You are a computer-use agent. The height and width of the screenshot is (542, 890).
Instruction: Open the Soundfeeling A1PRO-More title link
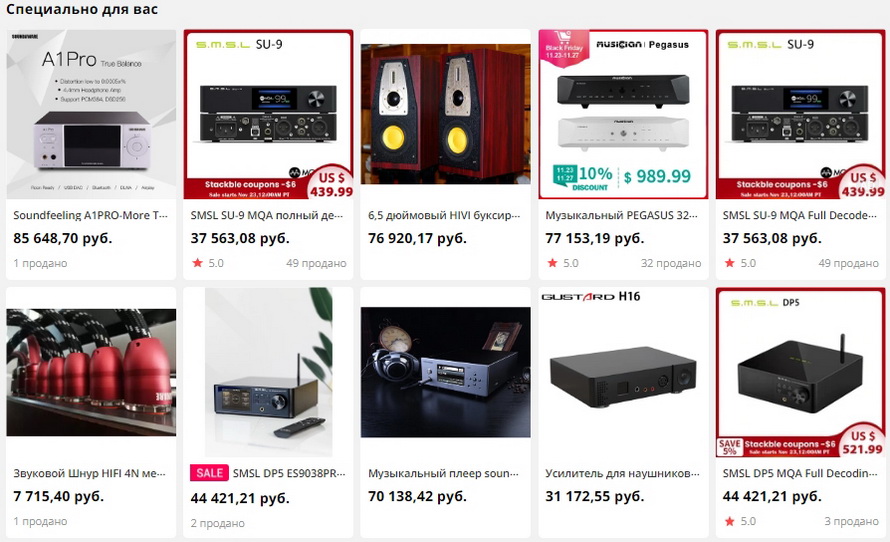click(91, 215)
